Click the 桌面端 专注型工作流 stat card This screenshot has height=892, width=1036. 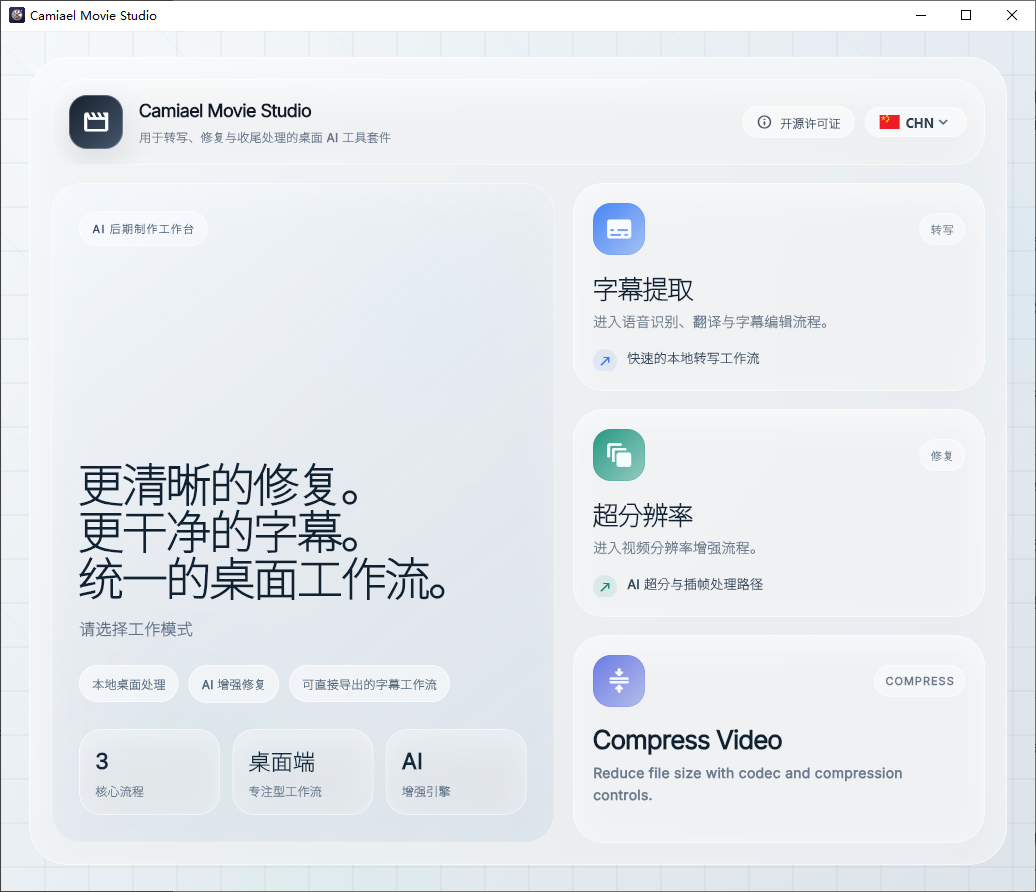pyautogui.click(x=303, y=772)
